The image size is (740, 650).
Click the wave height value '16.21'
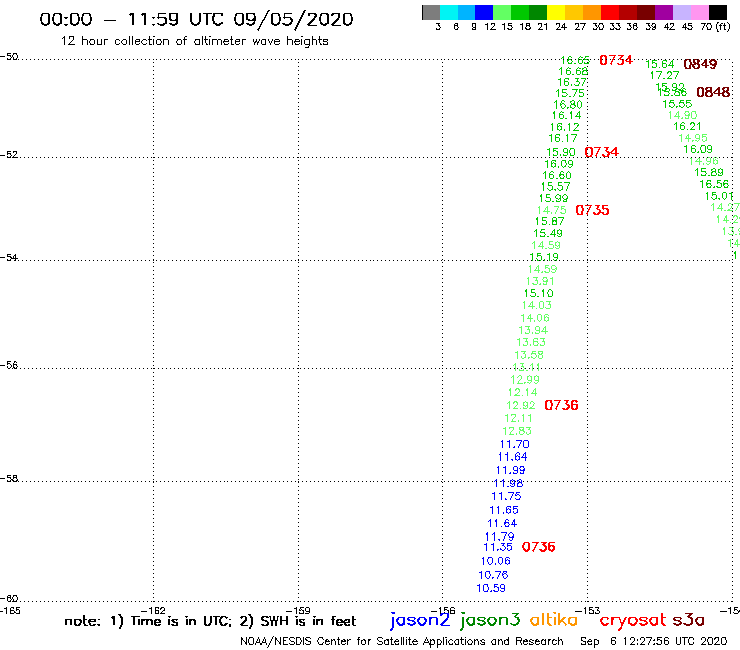click(x=688, y=127)
